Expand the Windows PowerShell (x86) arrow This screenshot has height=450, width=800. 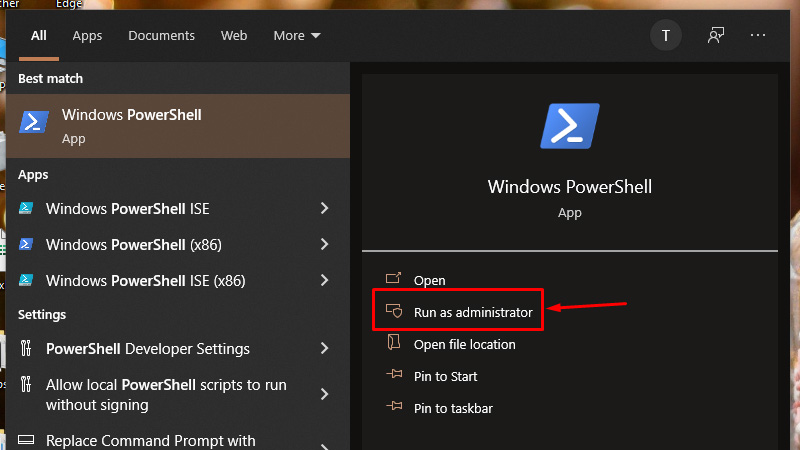324,245
